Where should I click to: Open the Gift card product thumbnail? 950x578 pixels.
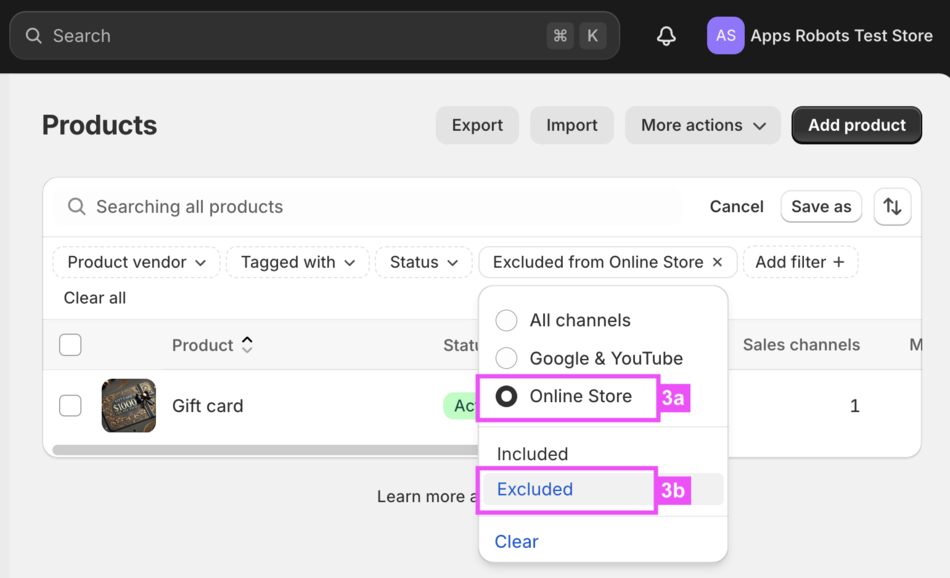click(x=129, y=405)
